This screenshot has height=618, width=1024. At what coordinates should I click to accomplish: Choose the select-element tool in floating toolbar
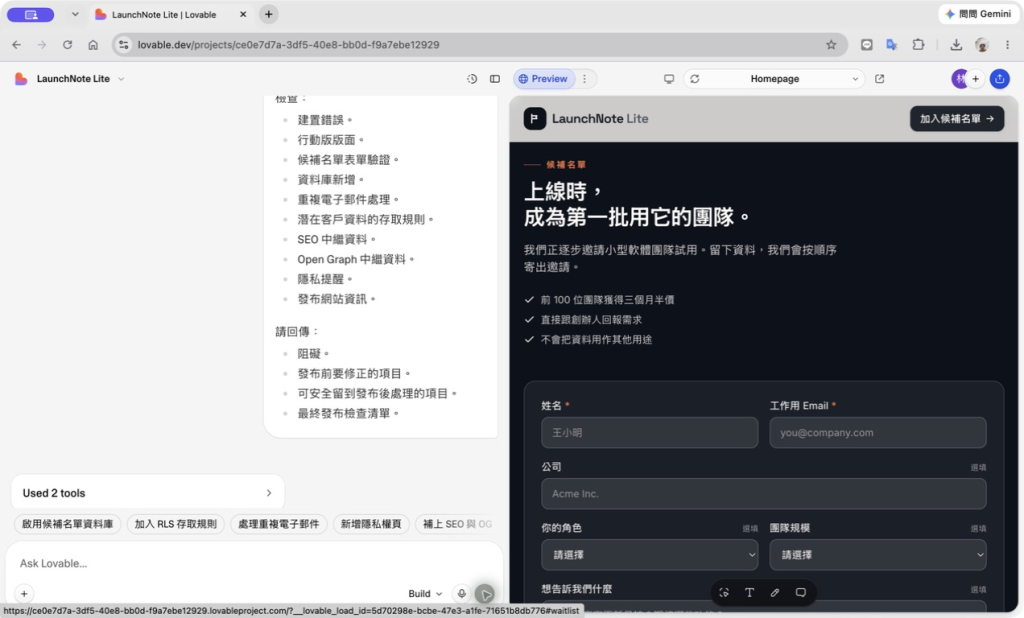pos(724,593)
